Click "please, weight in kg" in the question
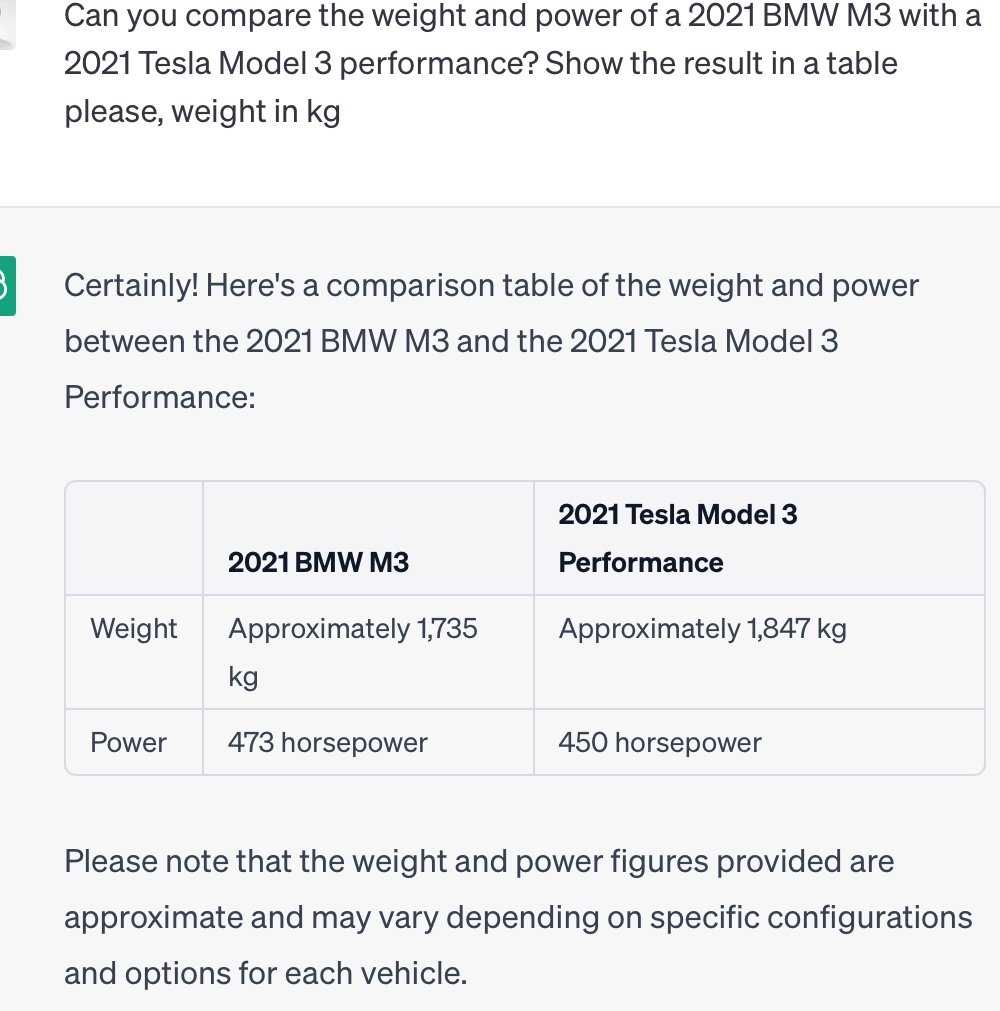1000x1011 pixels. [202, 111]
